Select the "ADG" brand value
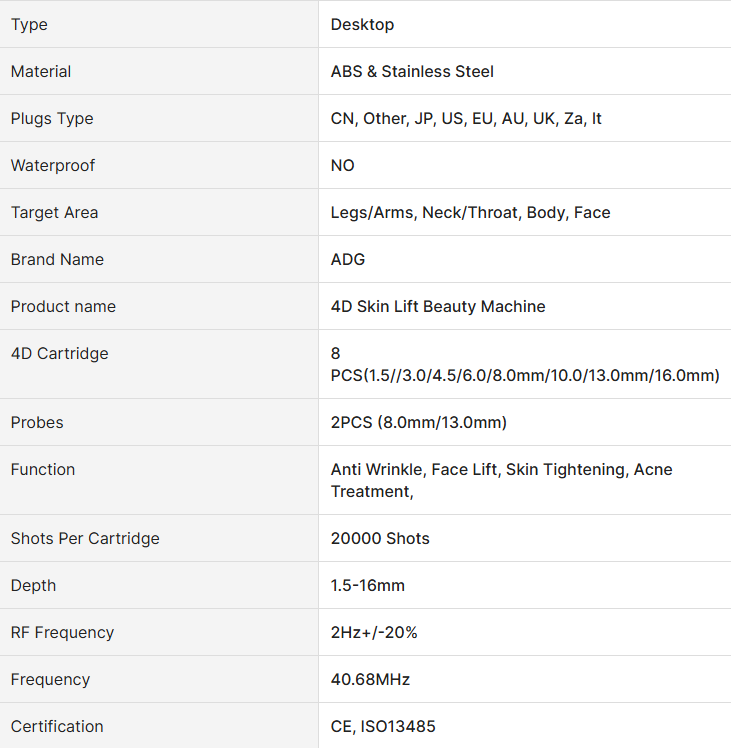The image size is (731, 748). (348, 259)
